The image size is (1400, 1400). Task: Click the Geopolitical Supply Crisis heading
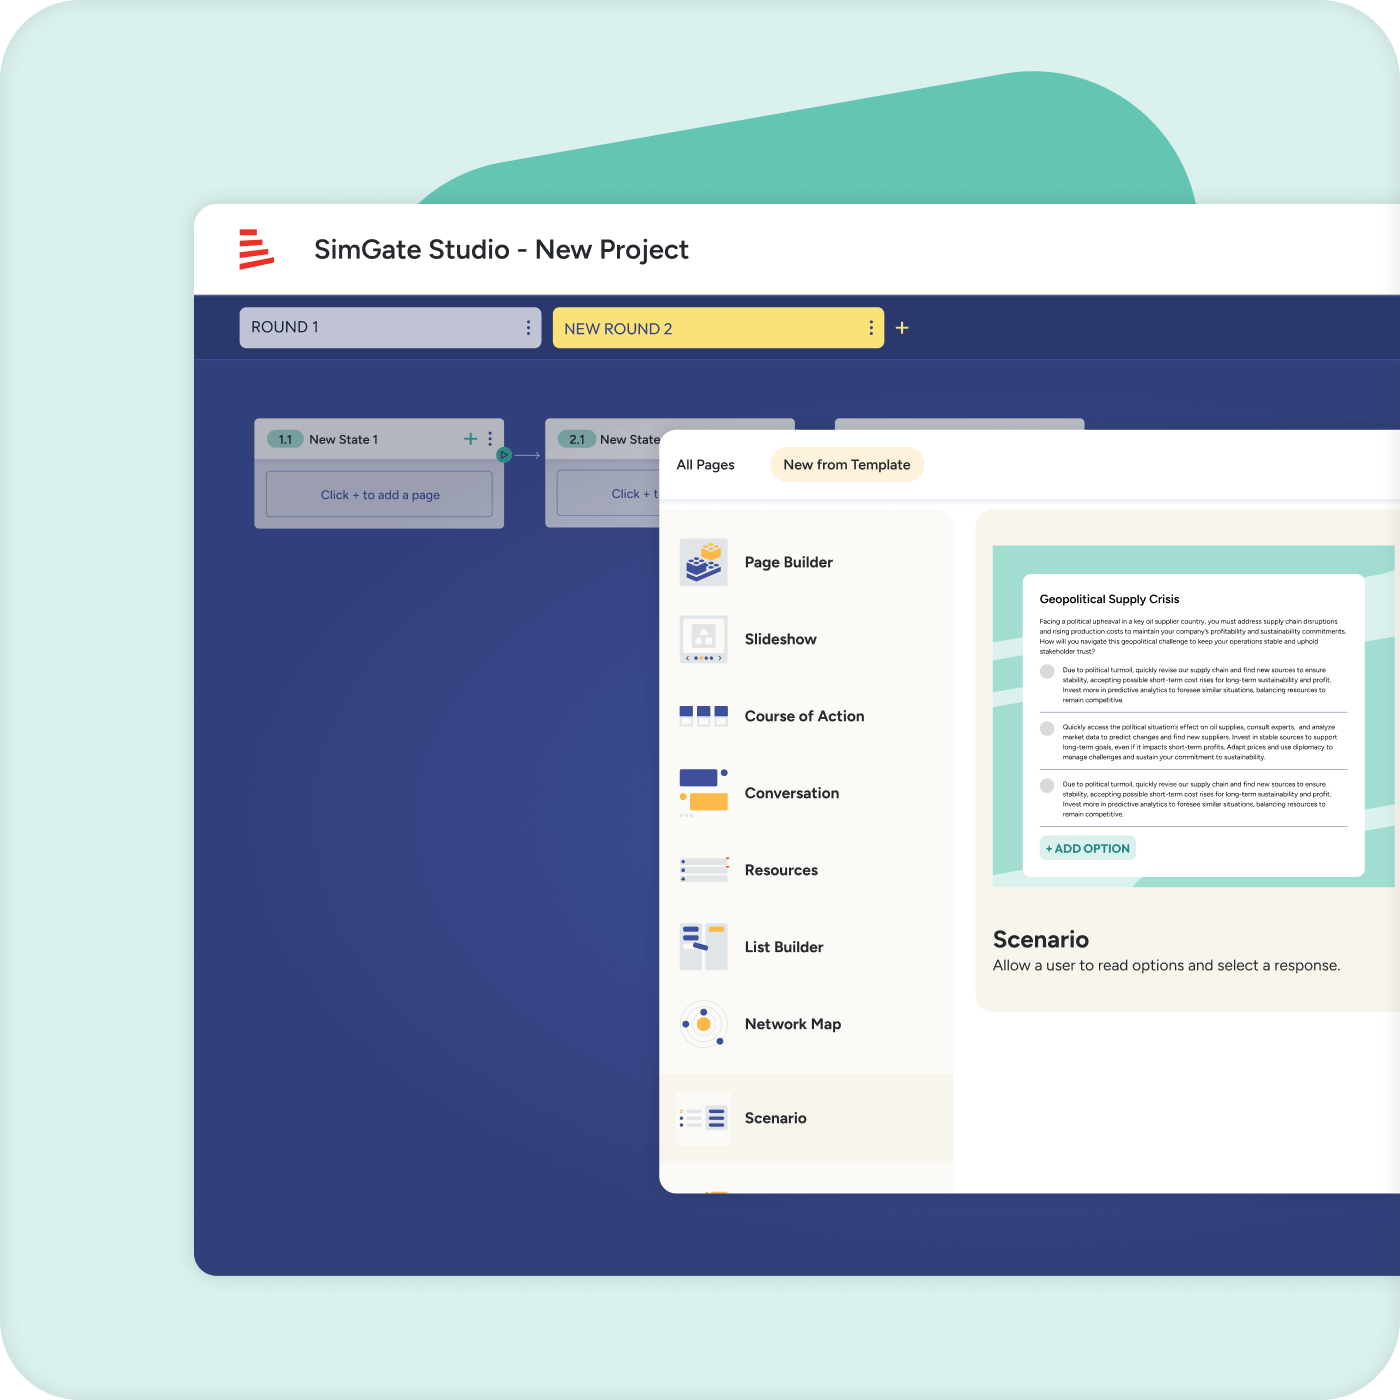pyautogui.click(x=1109, y=599)
